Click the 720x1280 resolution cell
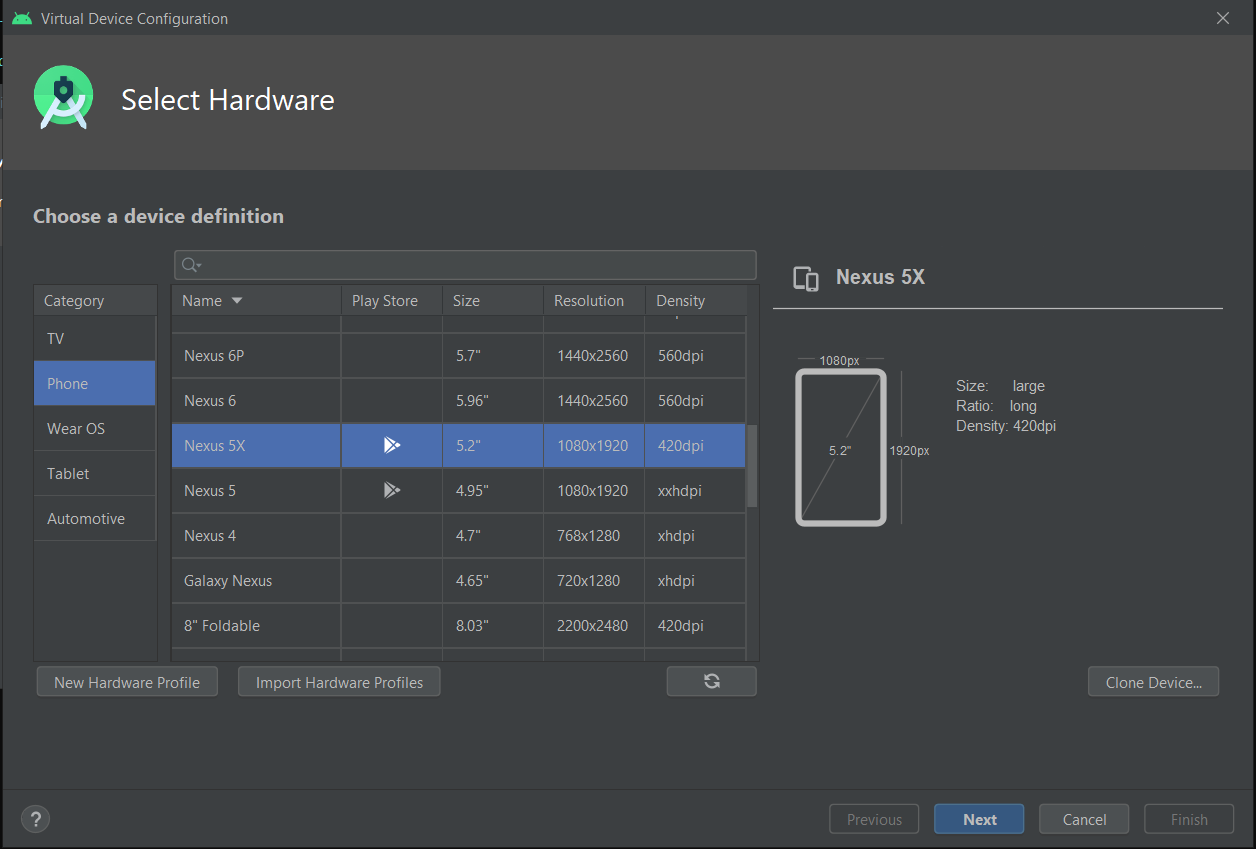Image resolution: width=1256 pixels, height=849 pixels. pos(594,580)
